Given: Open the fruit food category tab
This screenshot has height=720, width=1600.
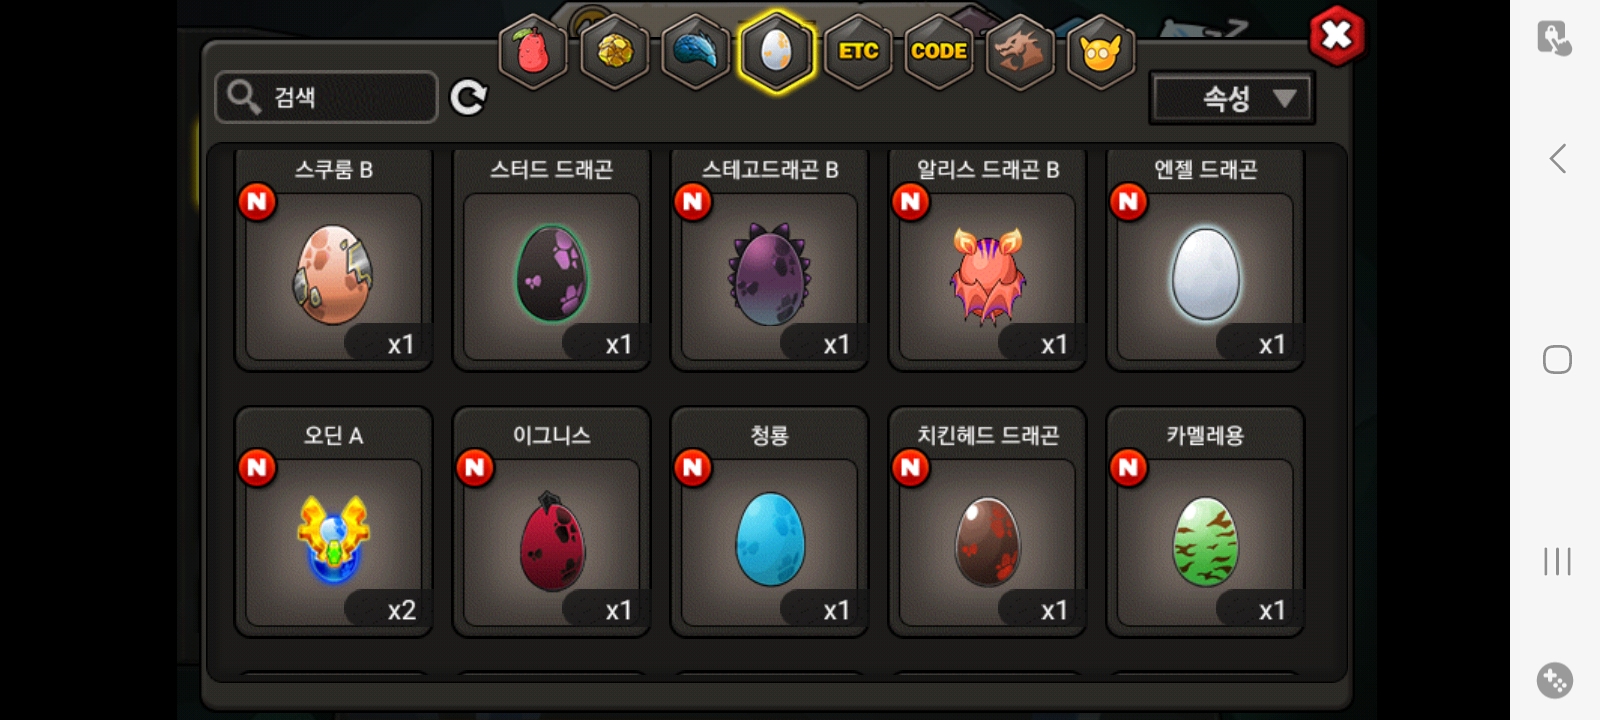Looking at the screenshot, I should tap(533, 51).
